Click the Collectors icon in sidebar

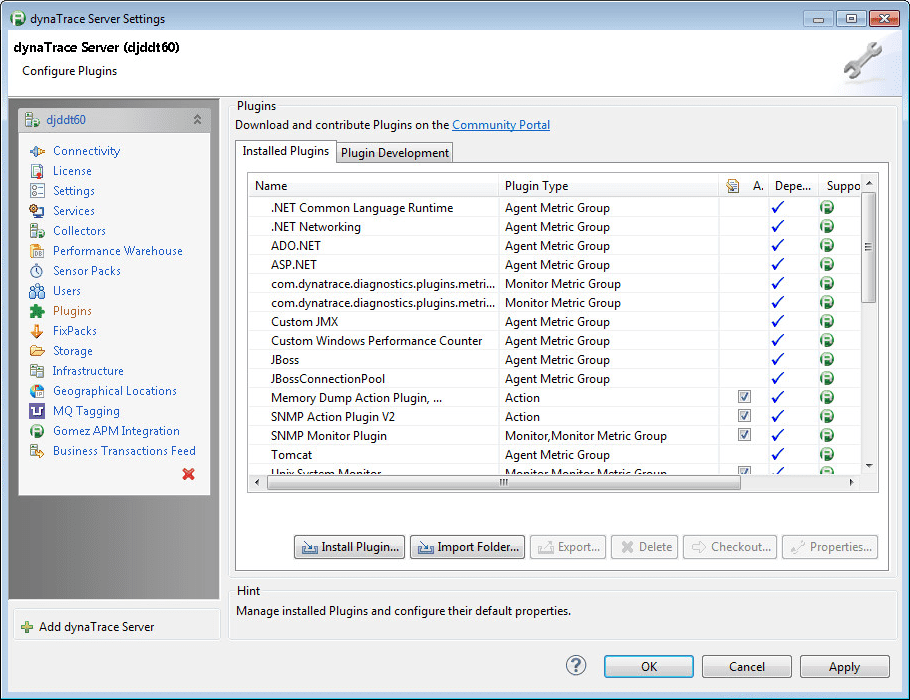pyautogui.click(x=37, y=231)
